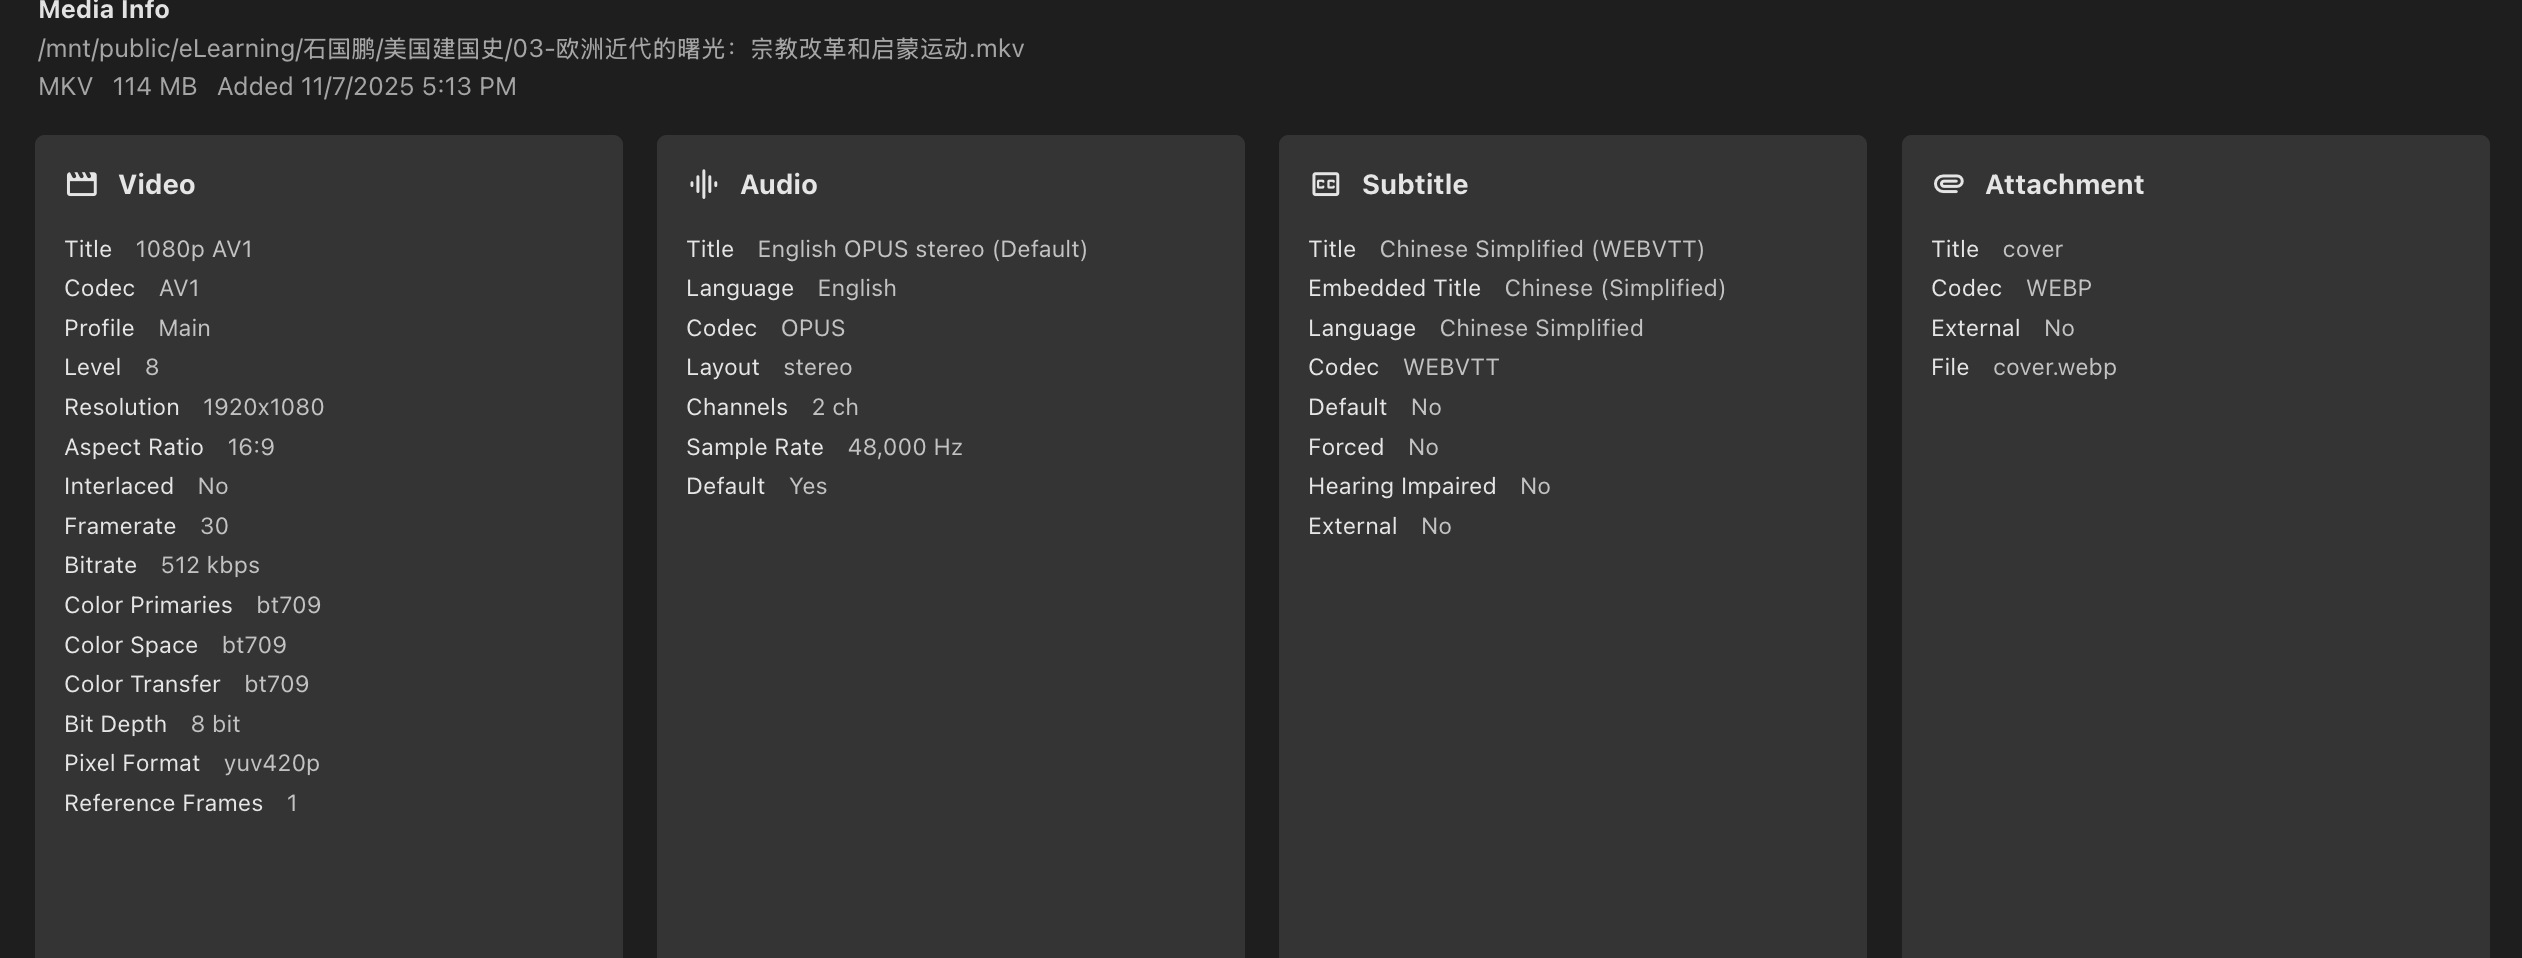This screenshot has height=958, width=2522.
Task: Click the Hearing Impaired value
Action: pyautogui.click(x=1534, y=486)
